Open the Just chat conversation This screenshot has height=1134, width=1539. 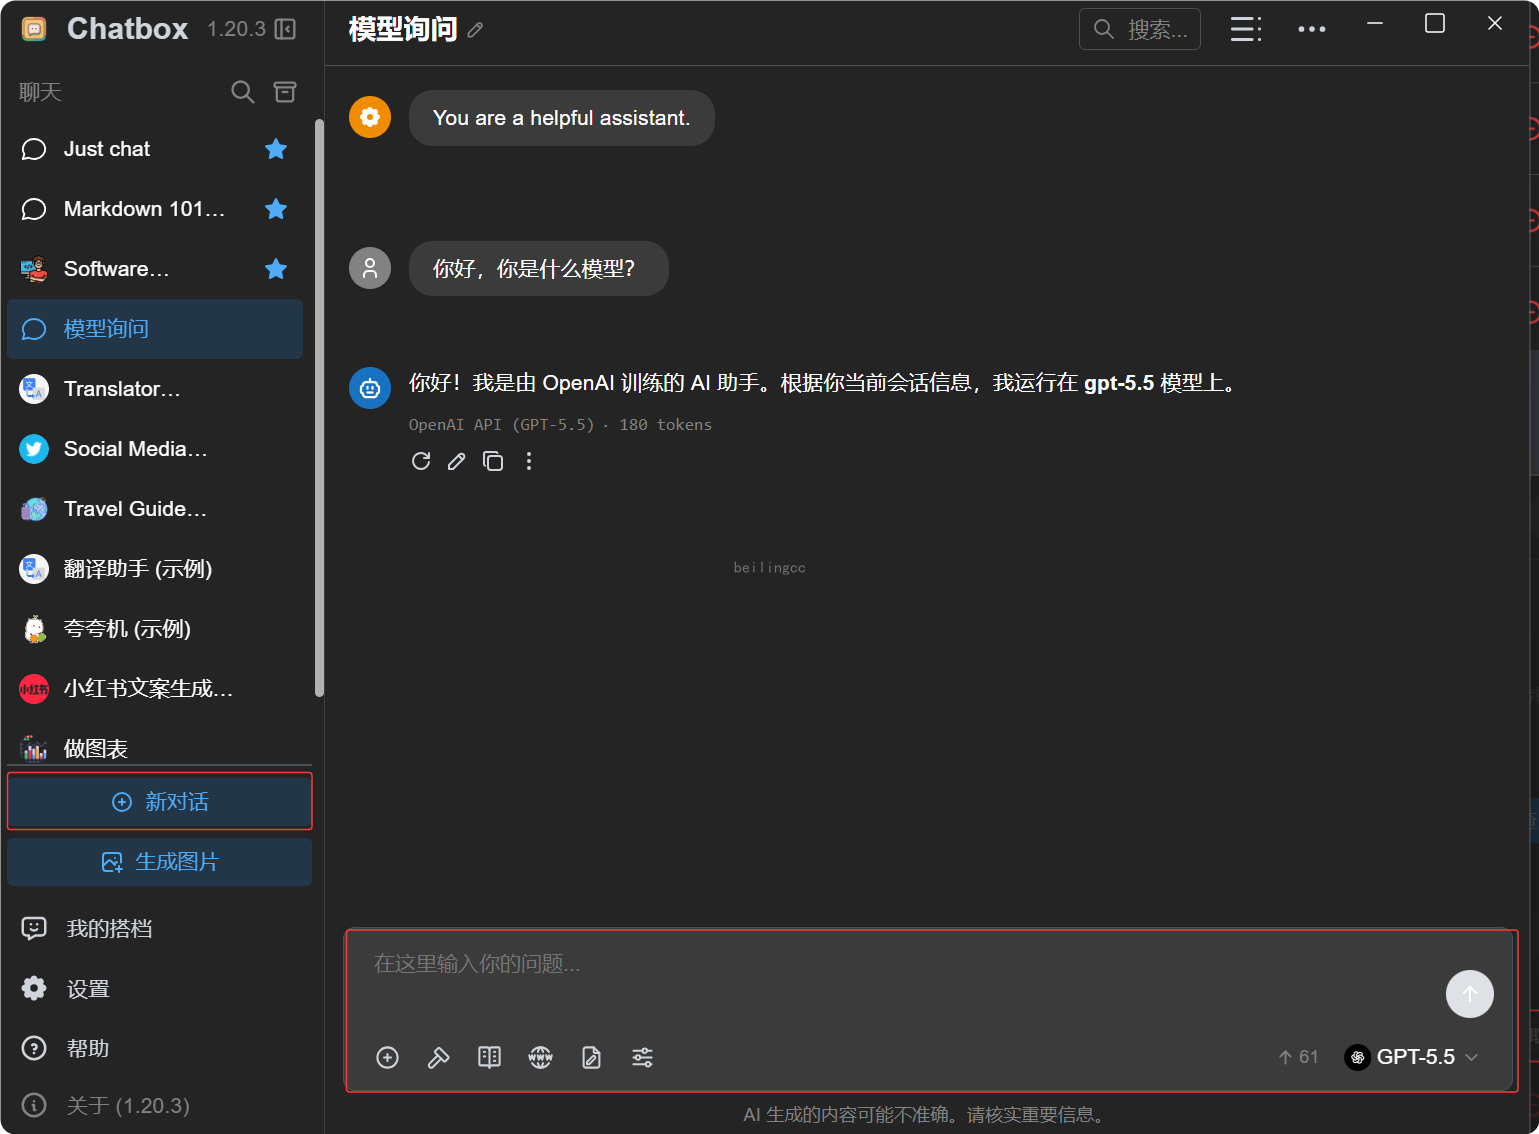[155, 149]
